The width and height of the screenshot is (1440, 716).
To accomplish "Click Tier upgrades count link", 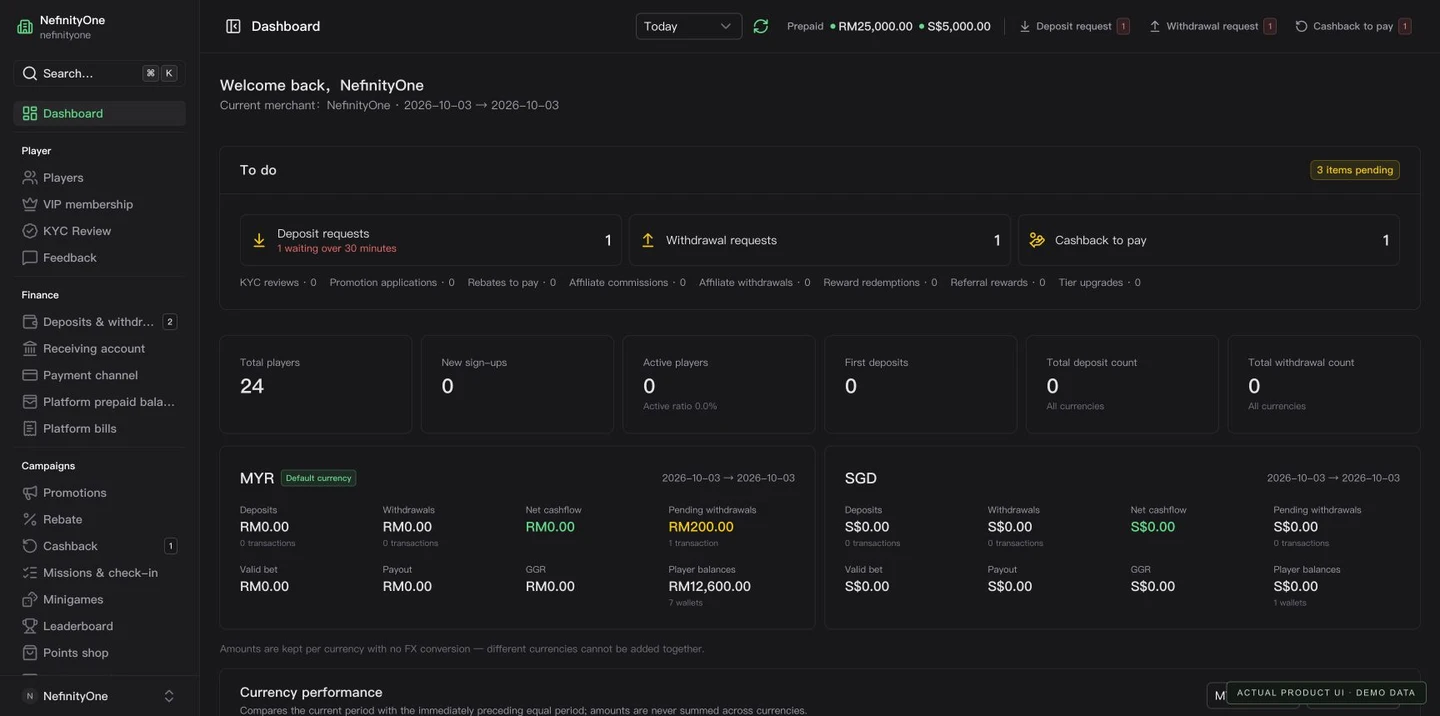I will pyautogui.click(x=1100, y=283).
